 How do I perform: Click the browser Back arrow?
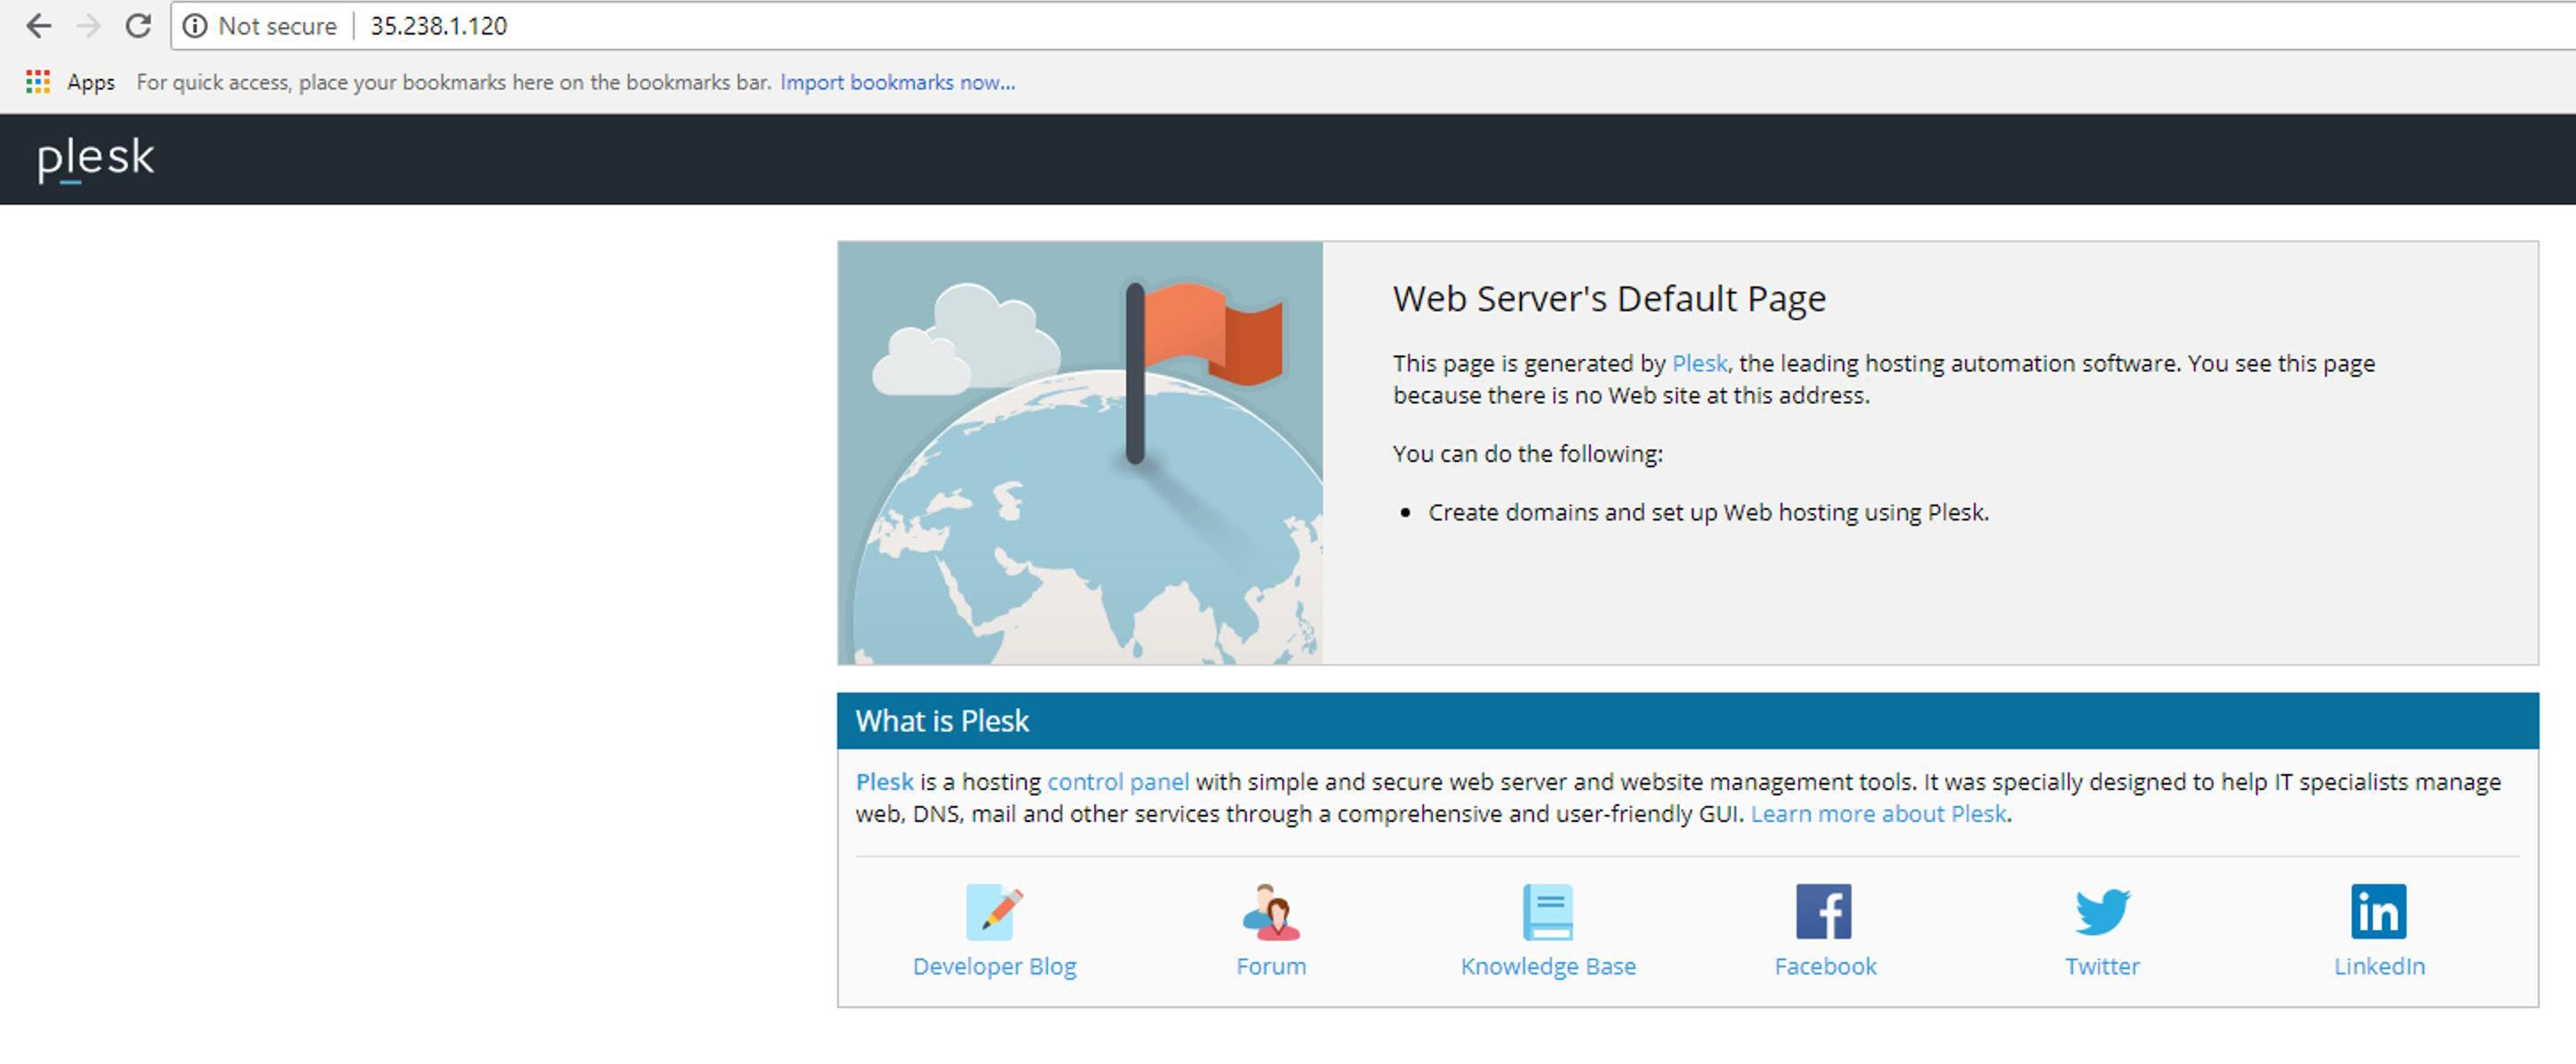[x=38, y=26]
